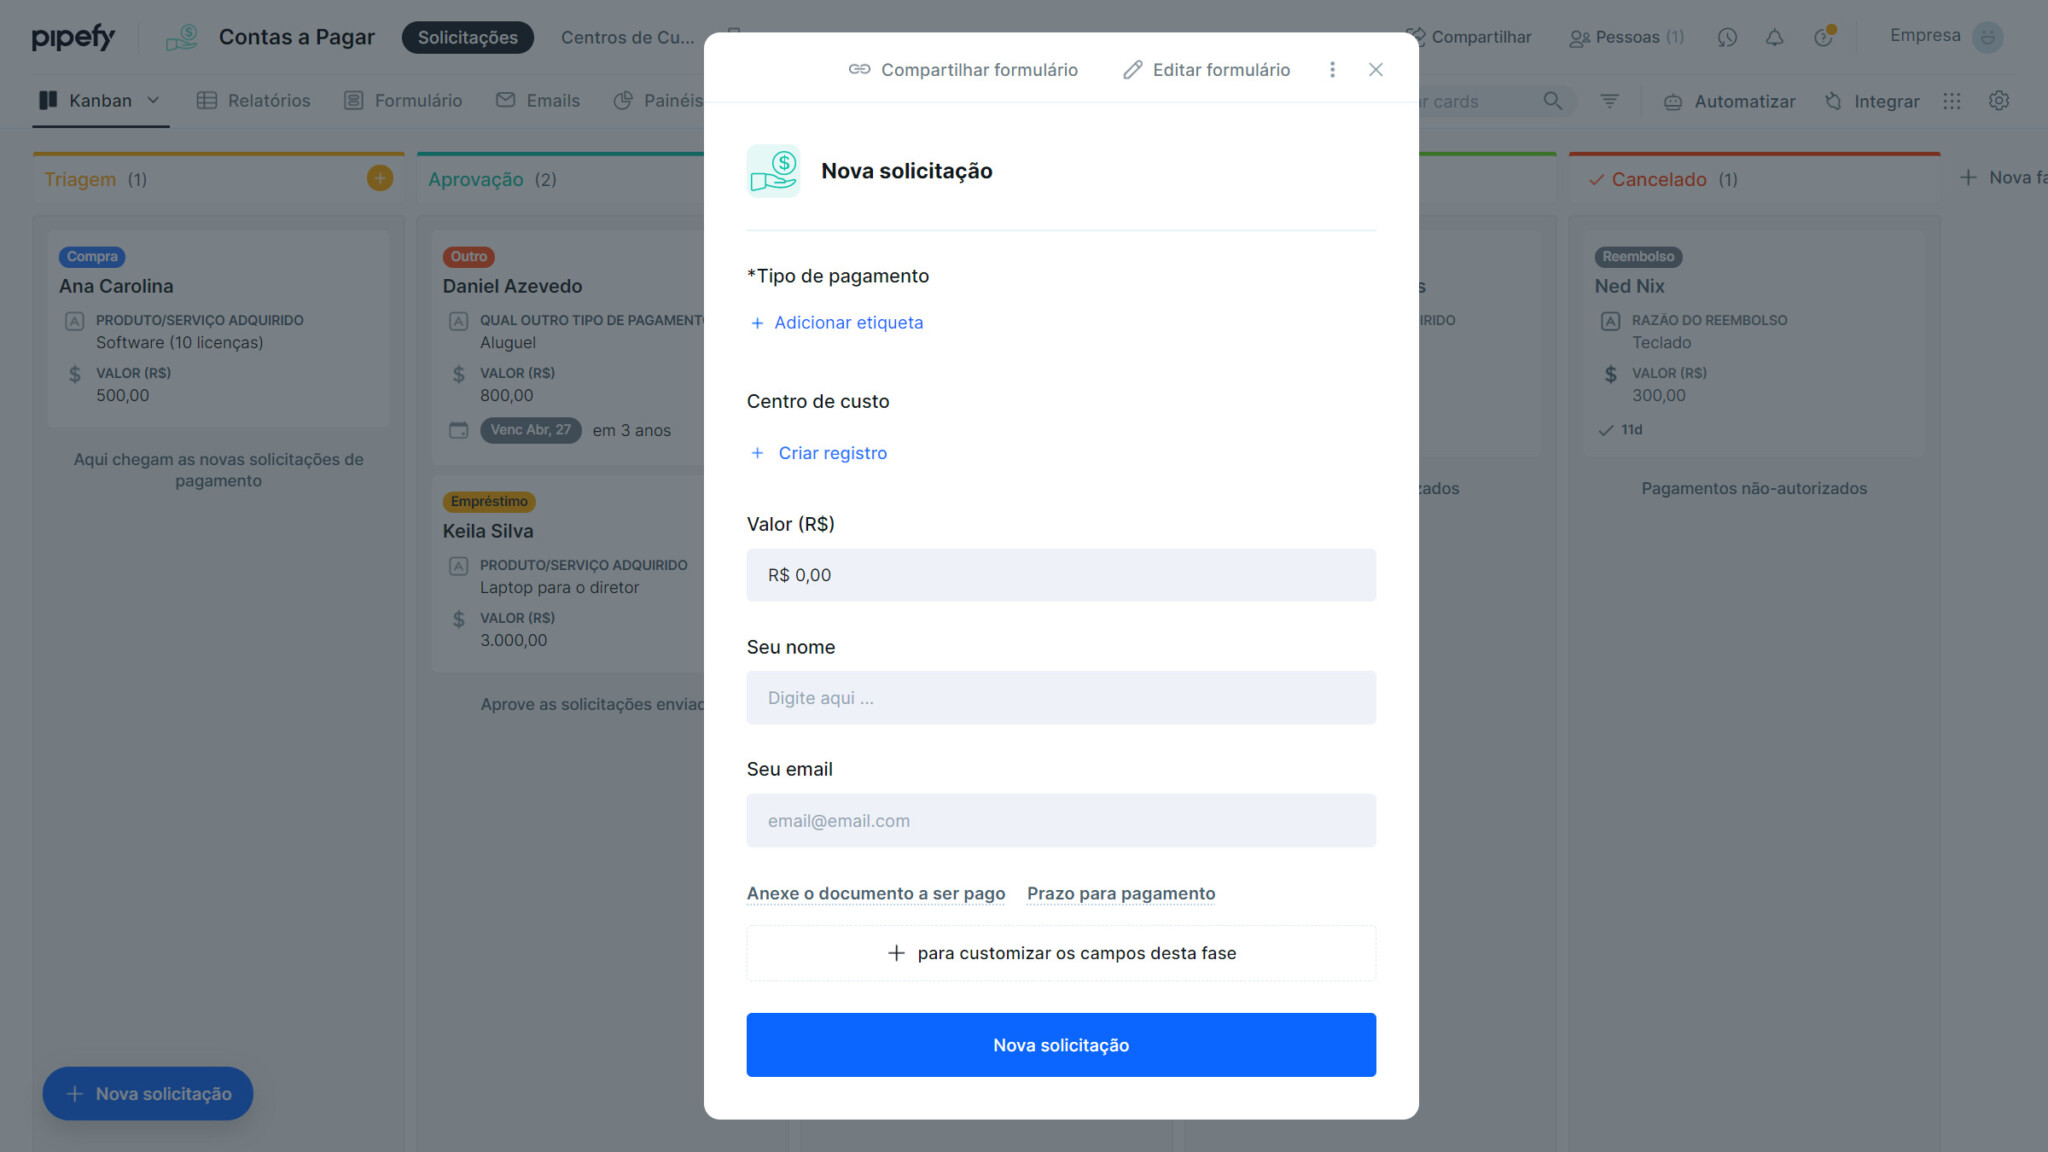Click the search magnifier in cards search

click(1553, 101)
